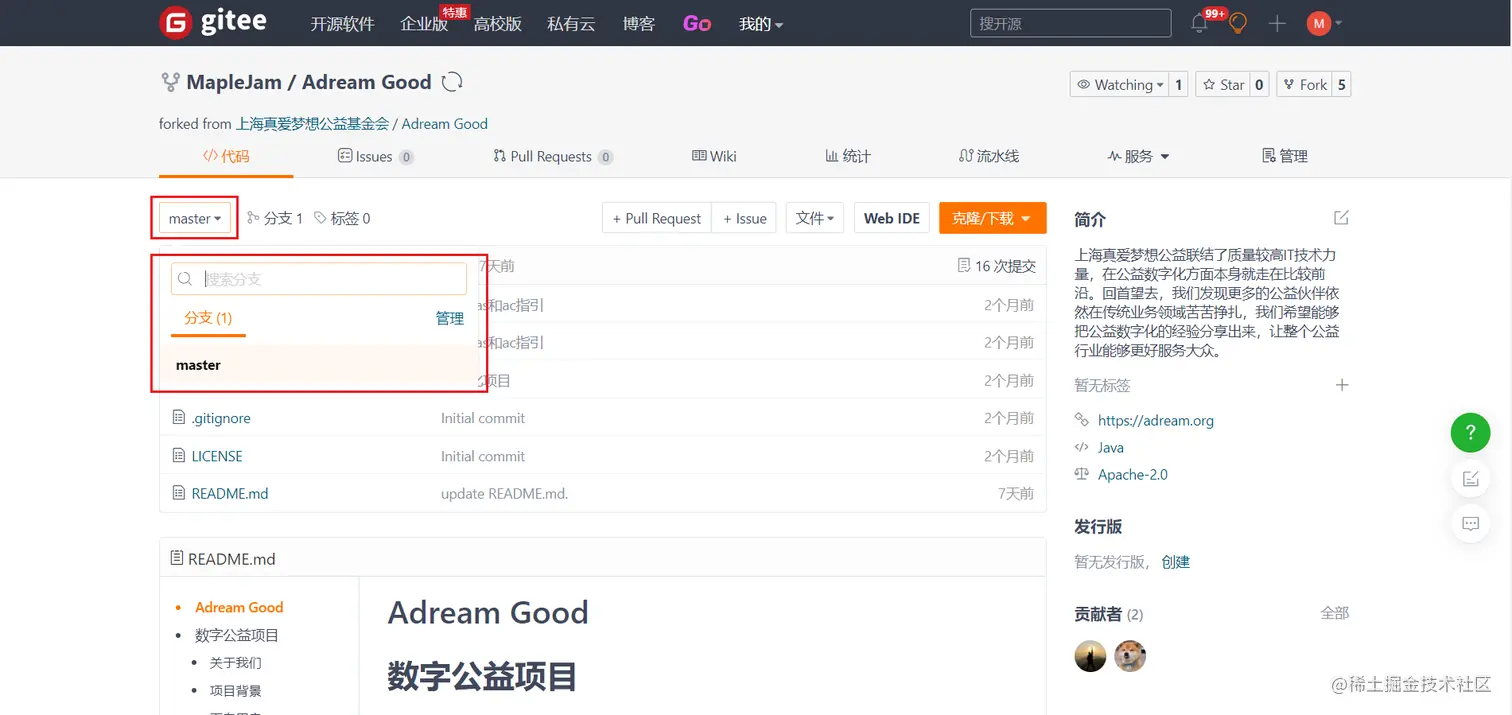The height and width of the screenshot is (715, 1512).
Task: Click 私有云 in the top navigation
Action: click(571, 24)
